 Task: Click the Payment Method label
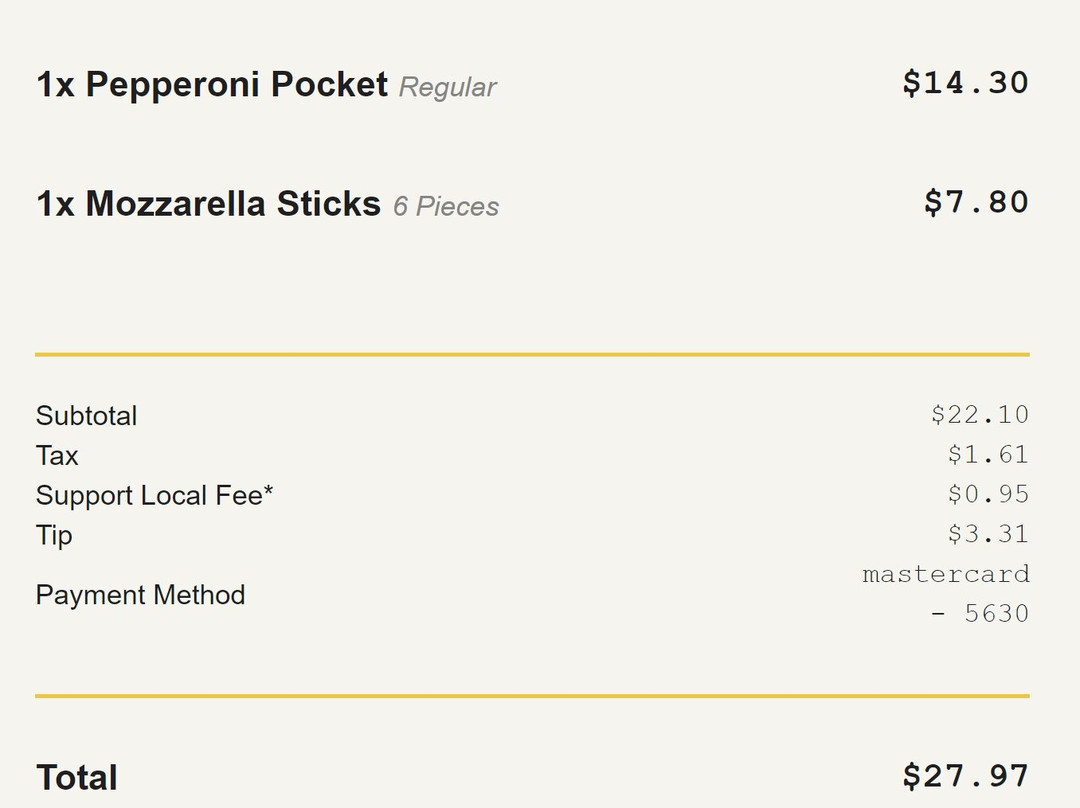(140, 595)
